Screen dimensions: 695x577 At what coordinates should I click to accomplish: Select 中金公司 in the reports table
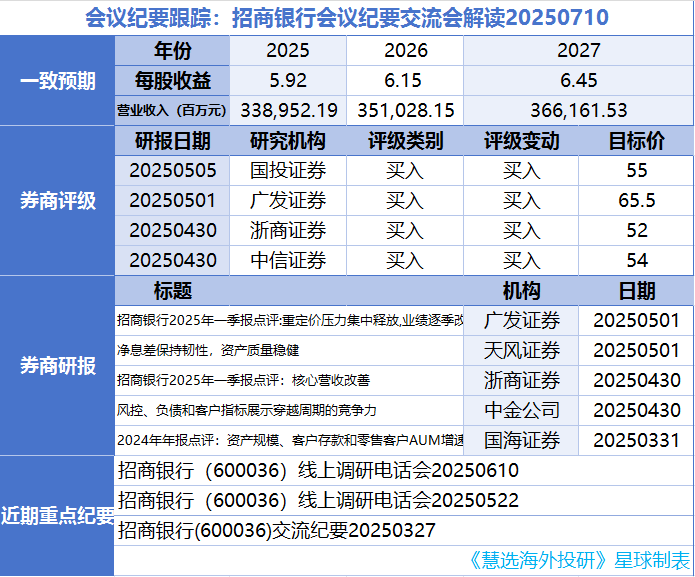click(x=521, y=410)
